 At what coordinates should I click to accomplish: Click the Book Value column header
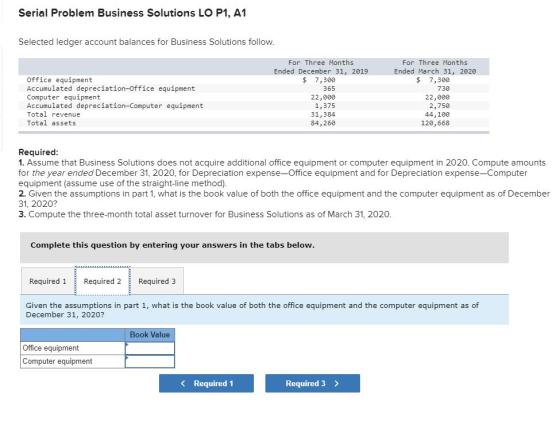150,335
